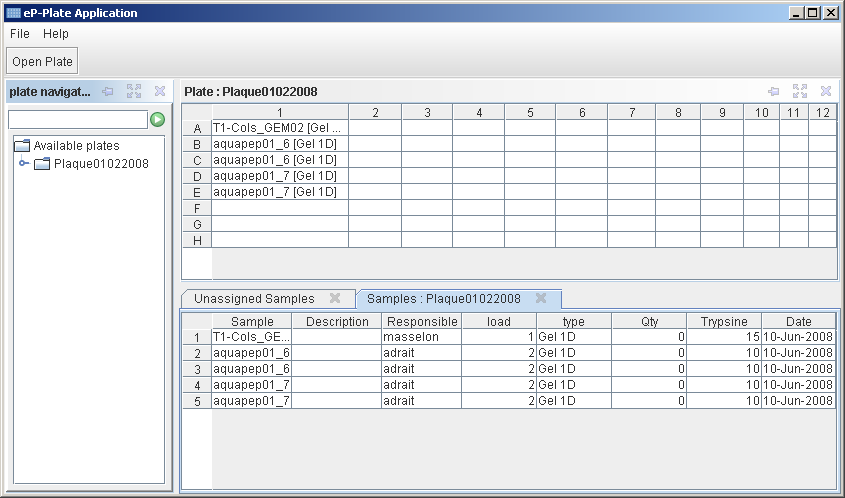
Task: Maximize the Plate : Plaque01022008 panel
Action: point(799,91)
